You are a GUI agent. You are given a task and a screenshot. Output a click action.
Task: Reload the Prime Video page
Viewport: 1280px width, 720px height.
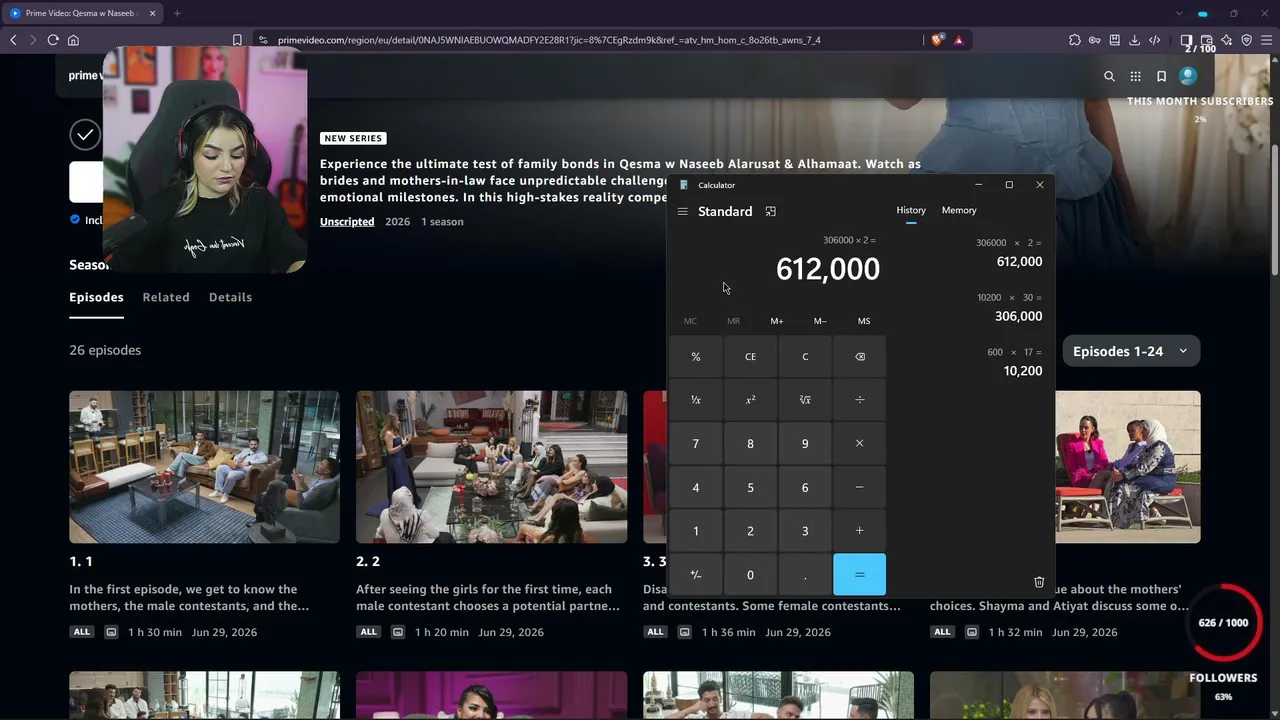[x=53, y=40]
